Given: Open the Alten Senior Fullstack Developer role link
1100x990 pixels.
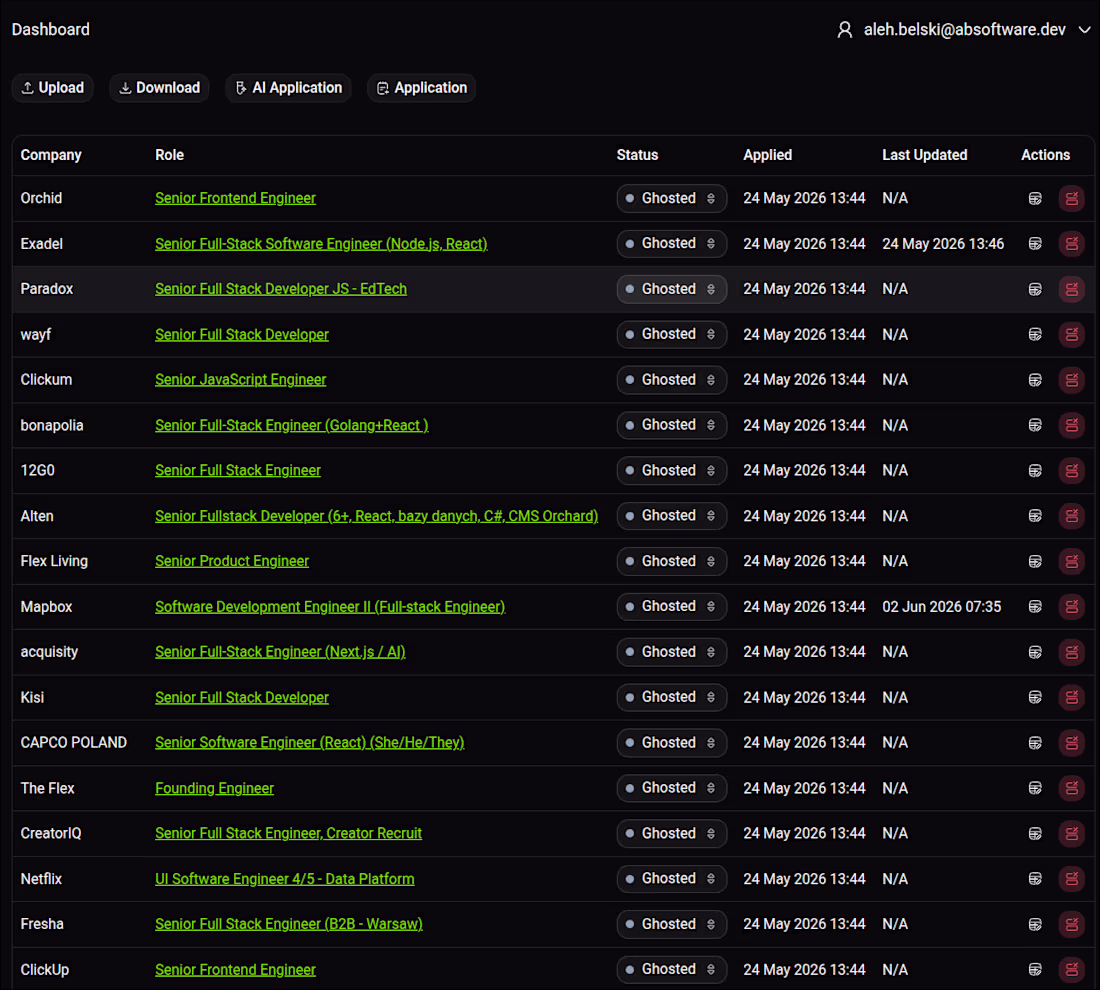Looking at the screenshot, I should (377, 516).
